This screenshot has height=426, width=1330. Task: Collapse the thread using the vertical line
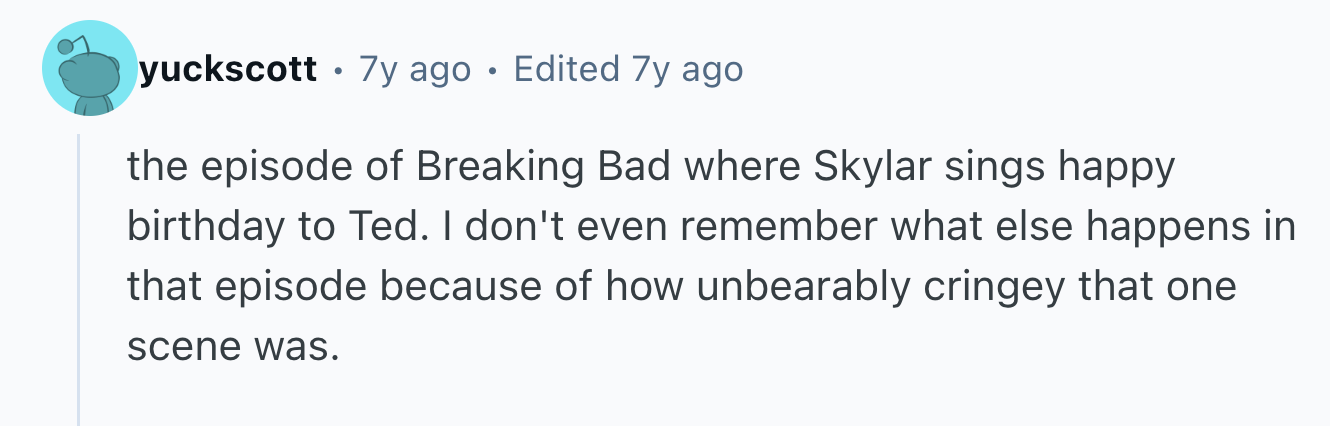(79, 280)
